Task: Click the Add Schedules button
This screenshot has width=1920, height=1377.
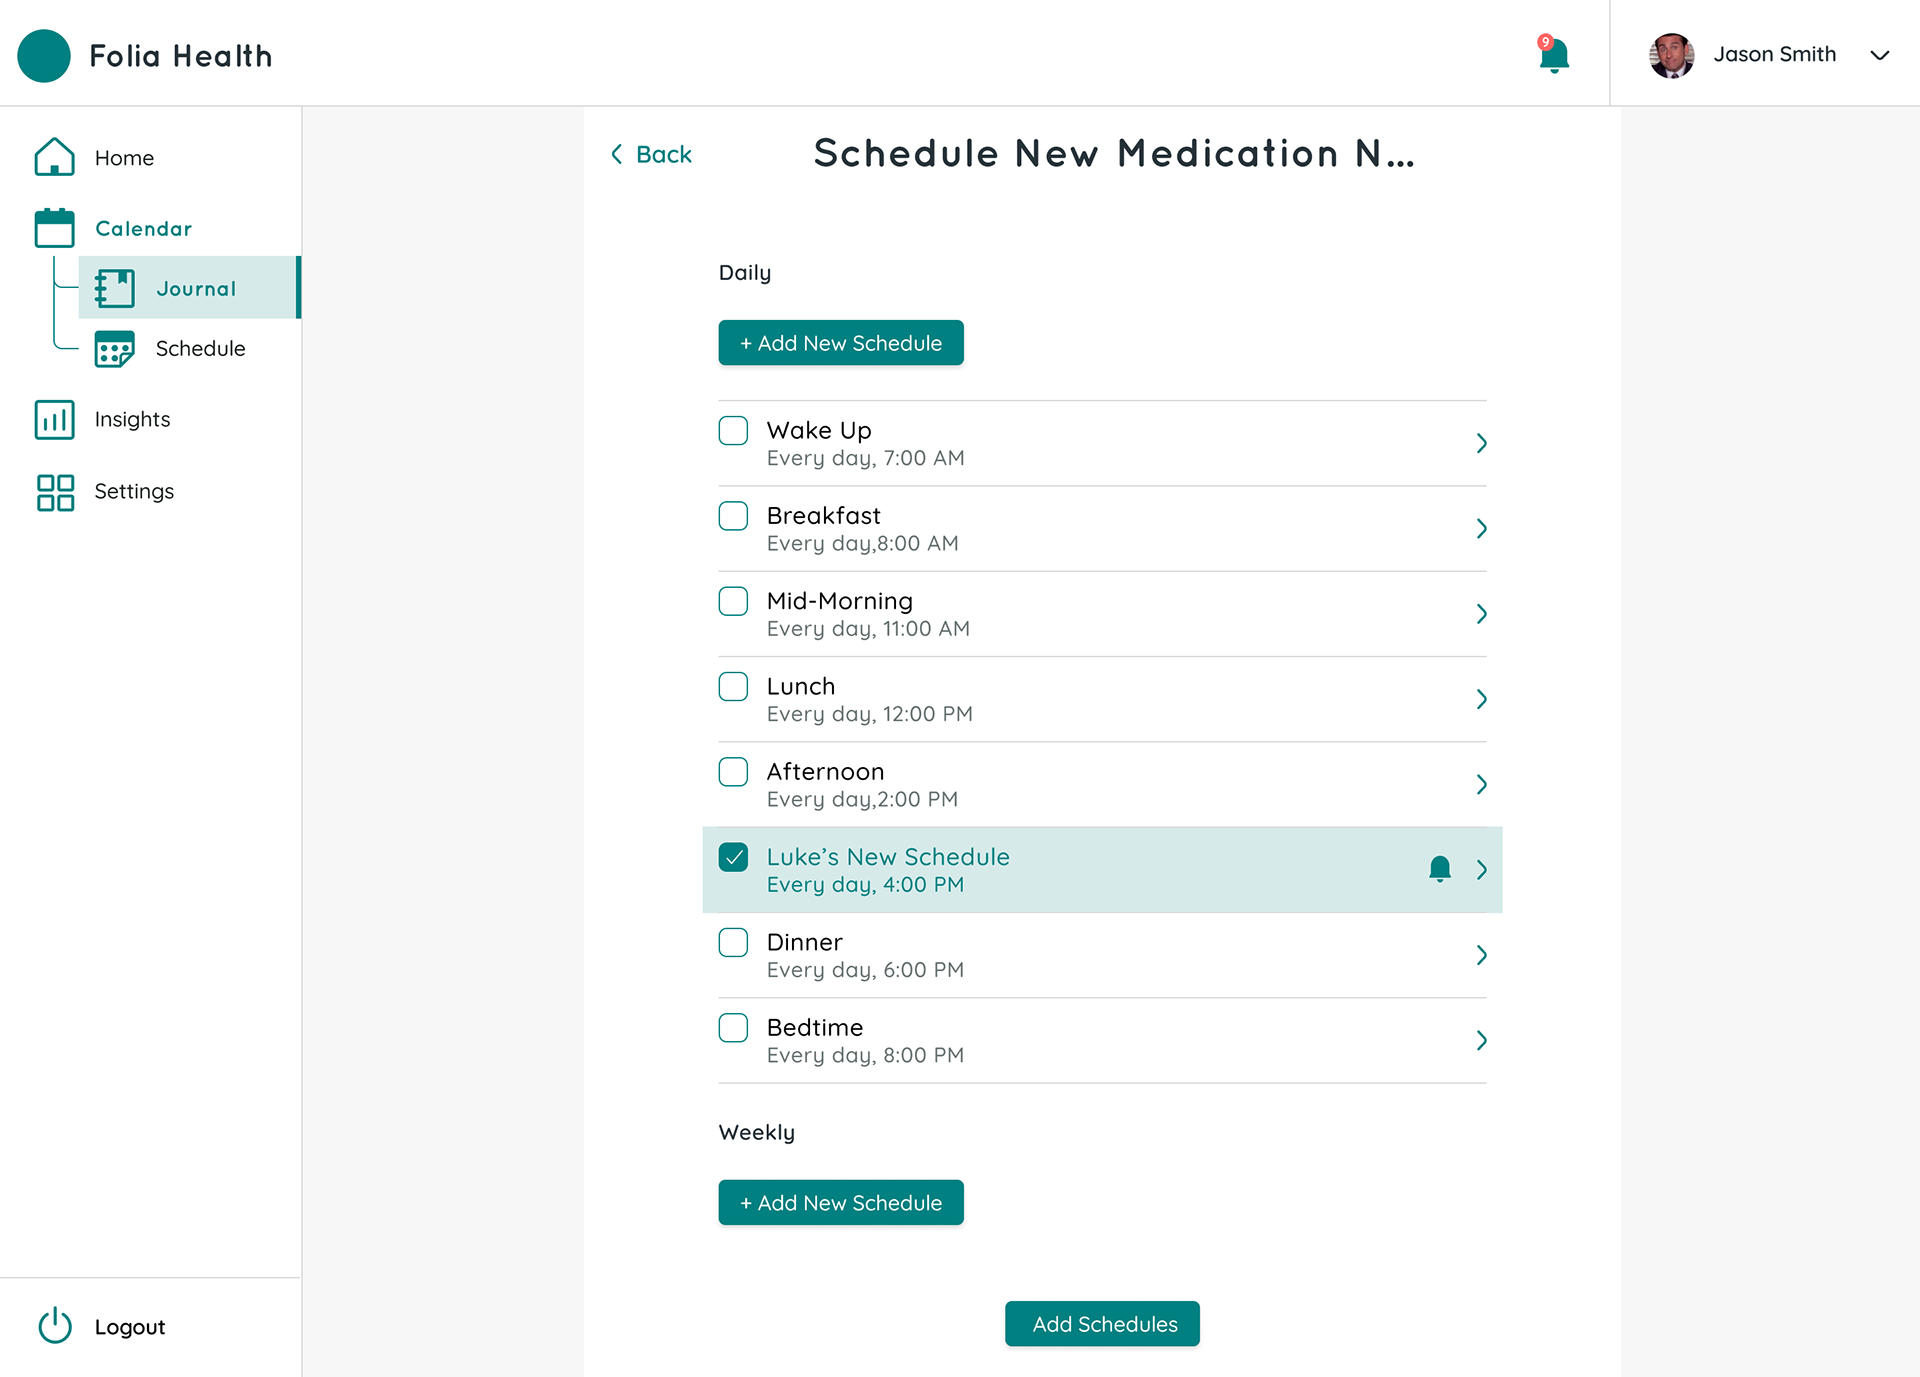Action: pyautogui.click(x=1101, y=1323)
